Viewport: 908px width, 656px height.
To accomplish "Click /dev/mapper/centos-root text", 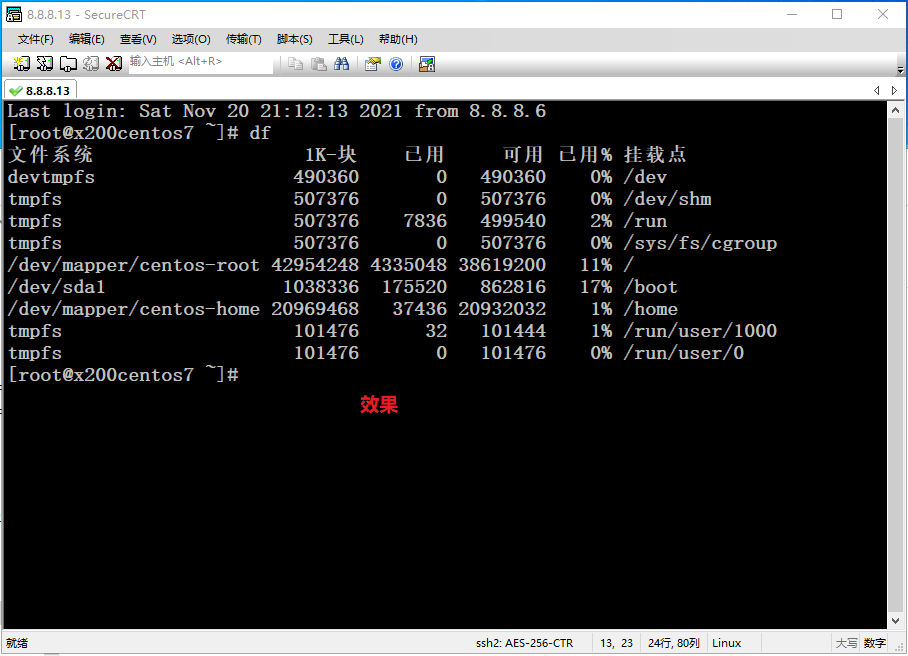I will 133,265.
